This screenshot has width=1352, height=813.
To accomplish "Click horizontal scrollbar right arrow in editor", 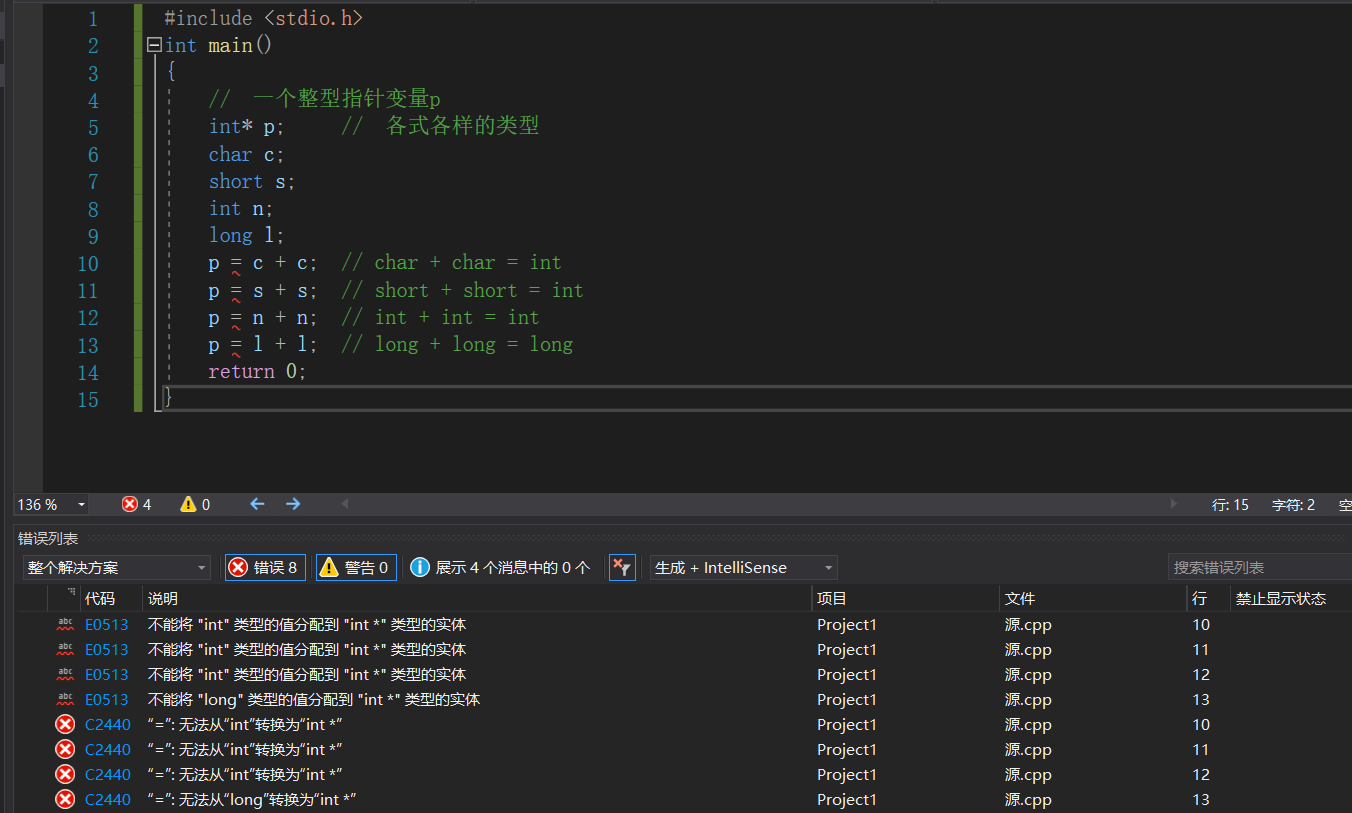I will (1174, 504).
